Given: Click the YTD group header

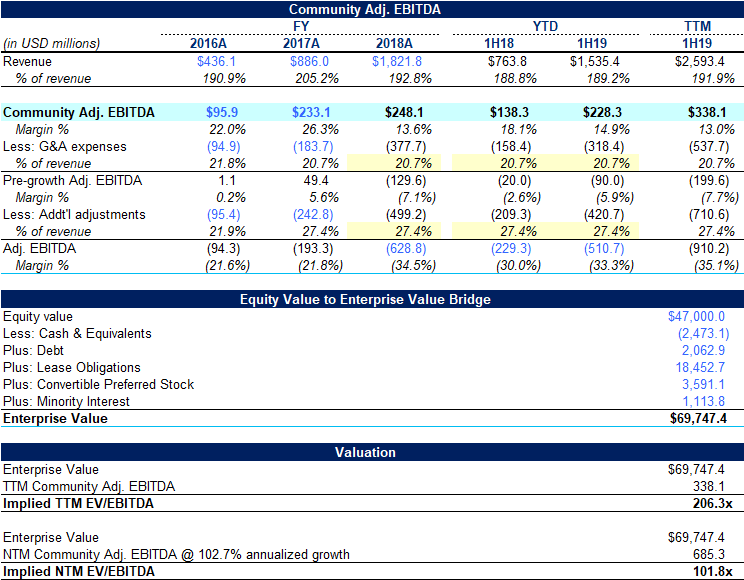Looking at the screenshot, I should pyautogui.click(x=545, y=27).
